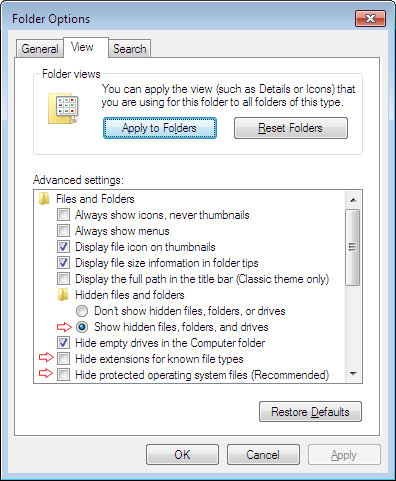
Task: Toggle the Always show menus checkbox
Action: pyautogui.click(x=63, y=231)
